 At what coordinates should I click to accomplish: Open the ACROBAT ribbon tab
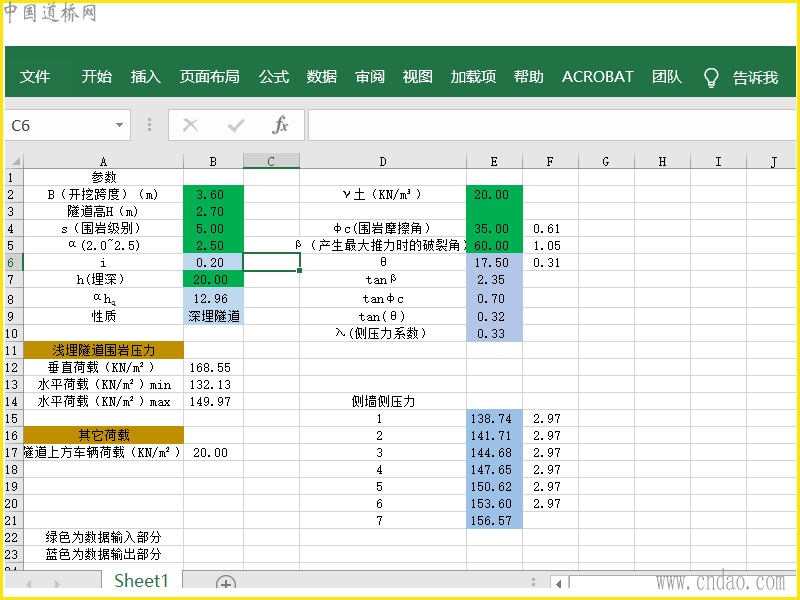pos(597,77)
